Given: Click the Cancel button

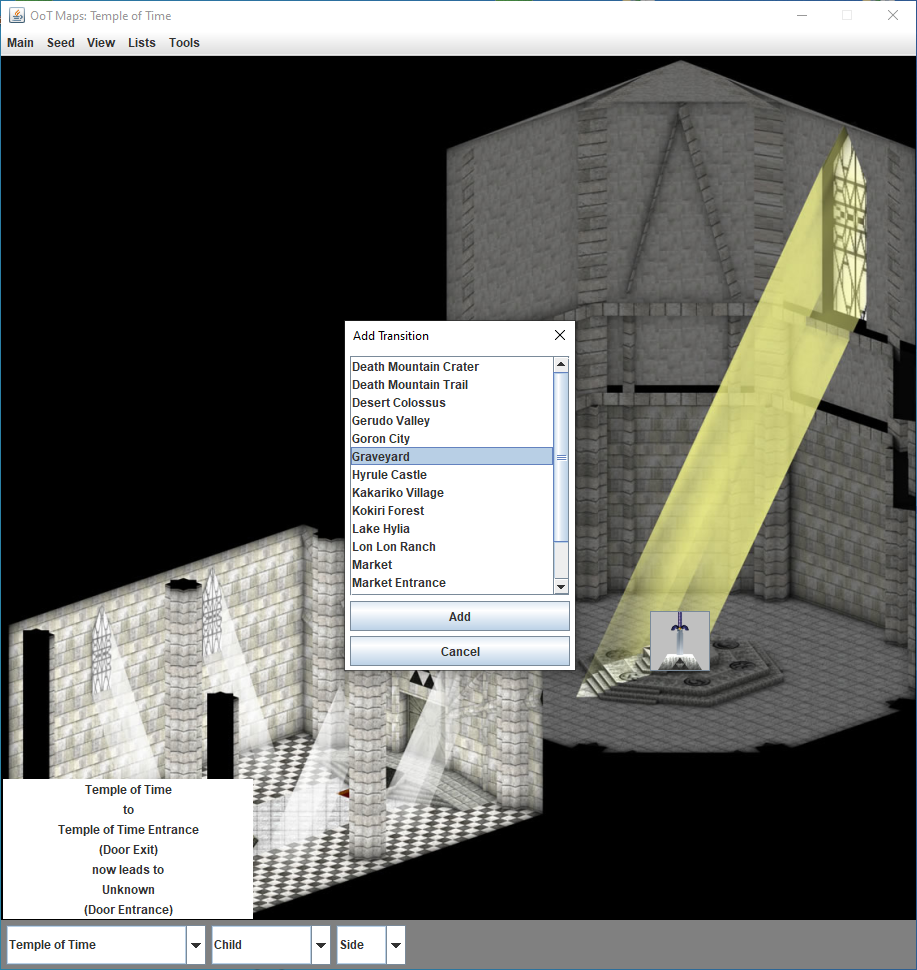Looking at the screenshot, I should [459, 651].
